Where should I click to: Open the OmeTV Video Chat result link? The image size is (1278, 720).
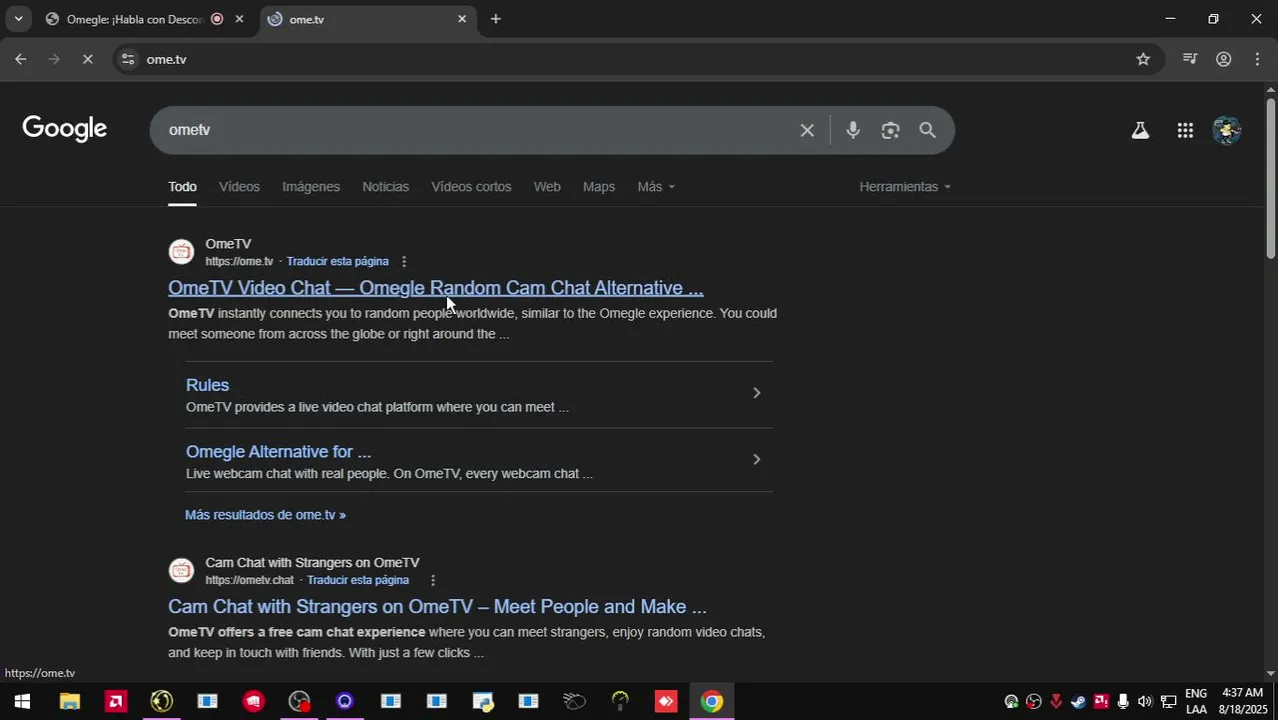pyautogui.click(x=436, y=288)
